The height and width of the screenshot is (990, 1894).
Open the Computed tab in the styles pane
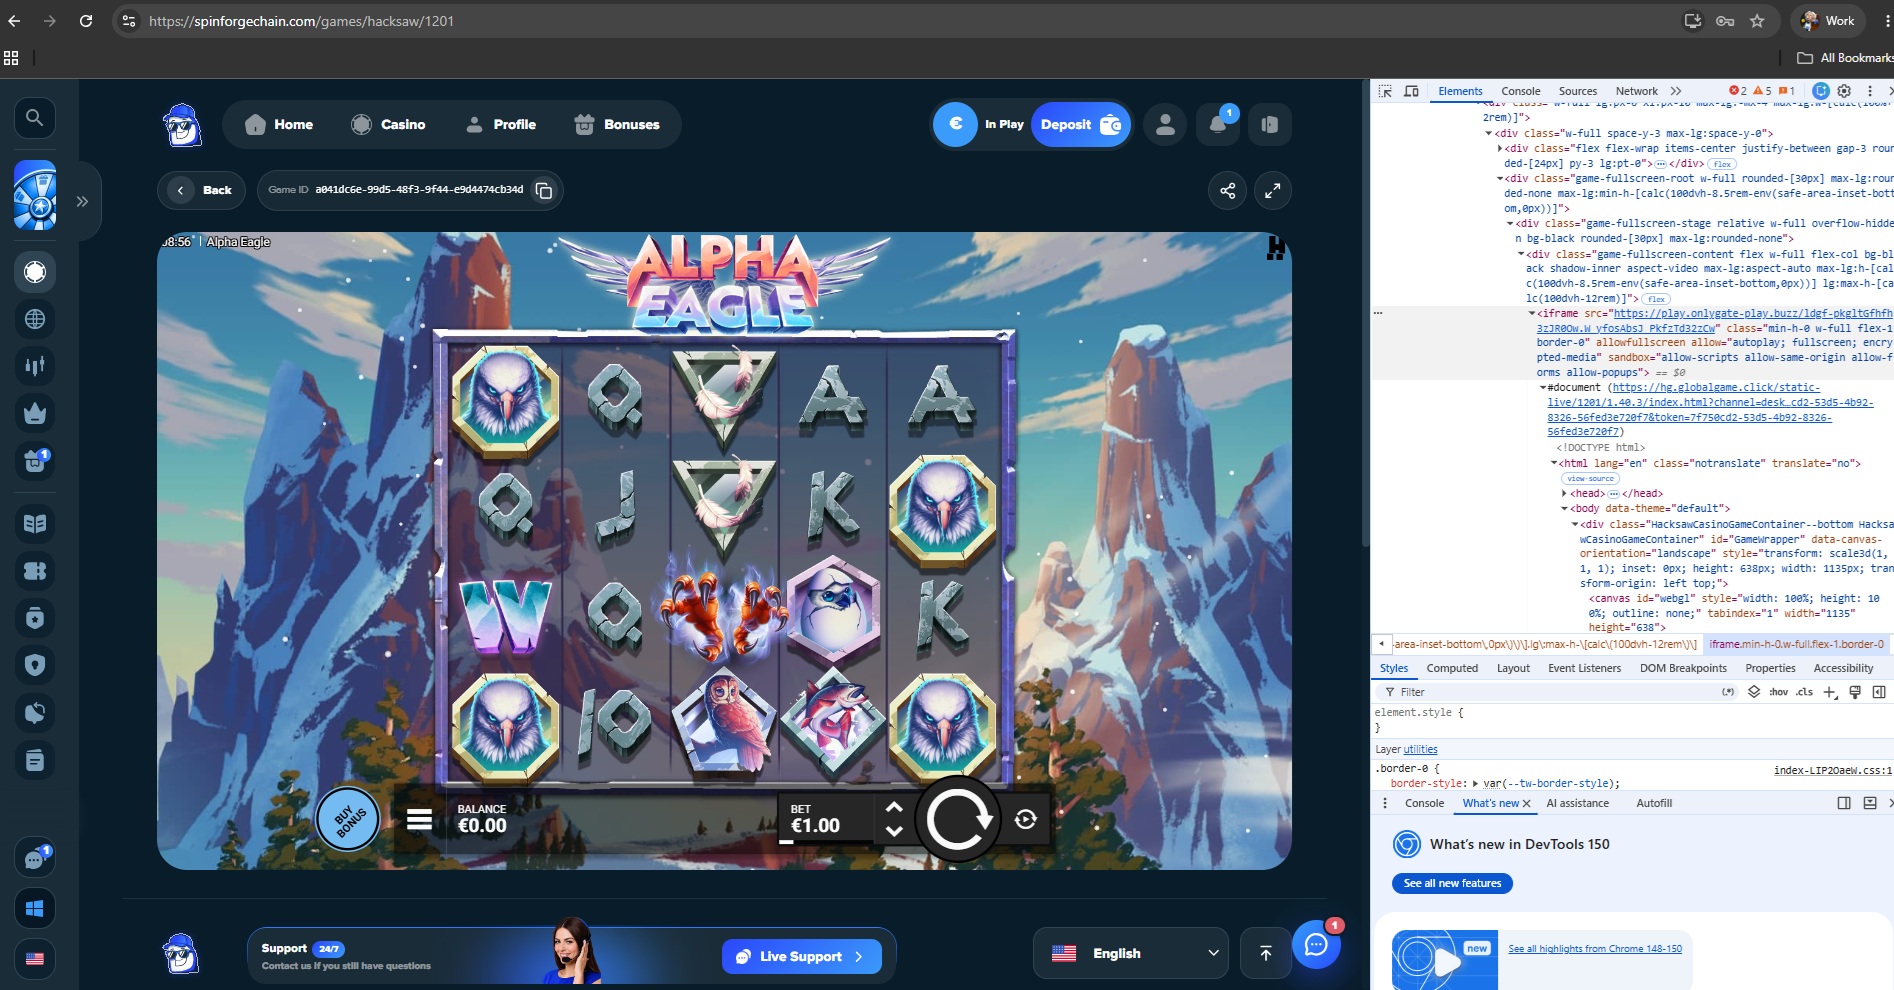1452,668
